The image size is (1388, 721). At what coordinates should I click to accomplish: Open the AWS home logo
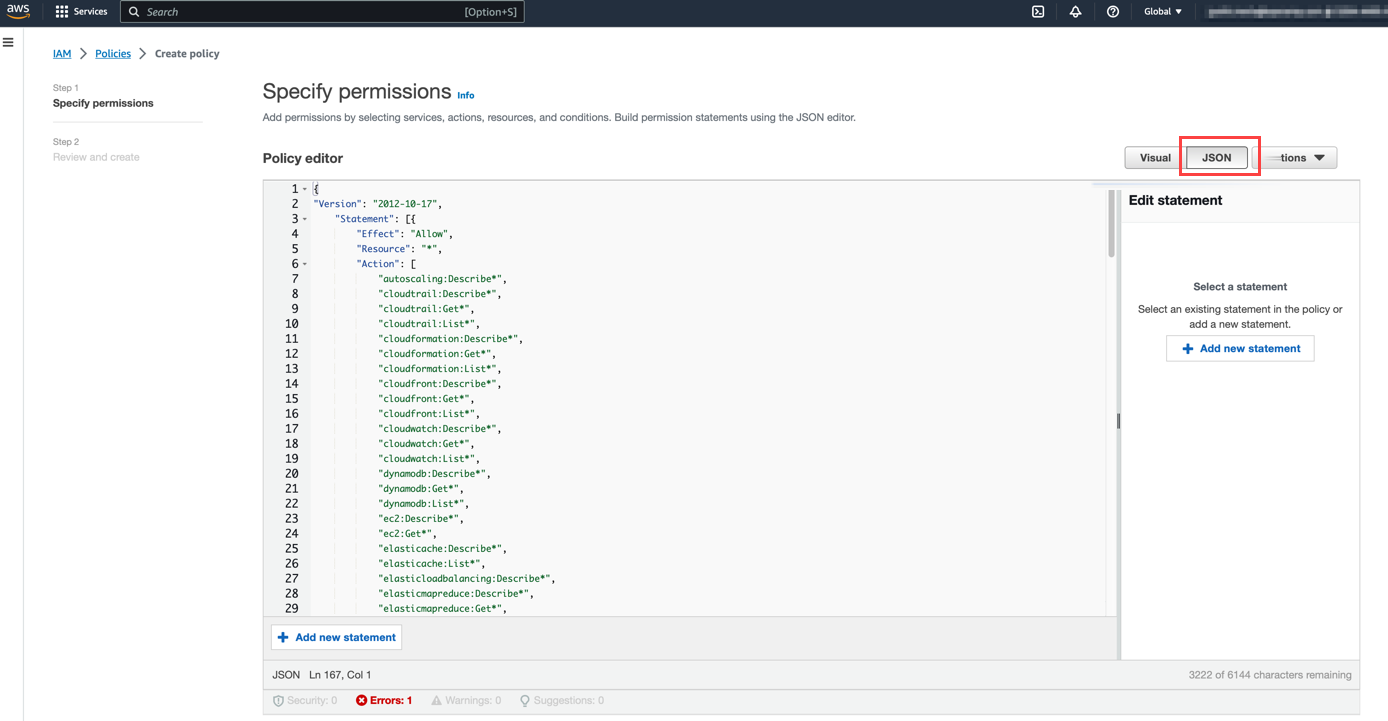tap(19, 12)
